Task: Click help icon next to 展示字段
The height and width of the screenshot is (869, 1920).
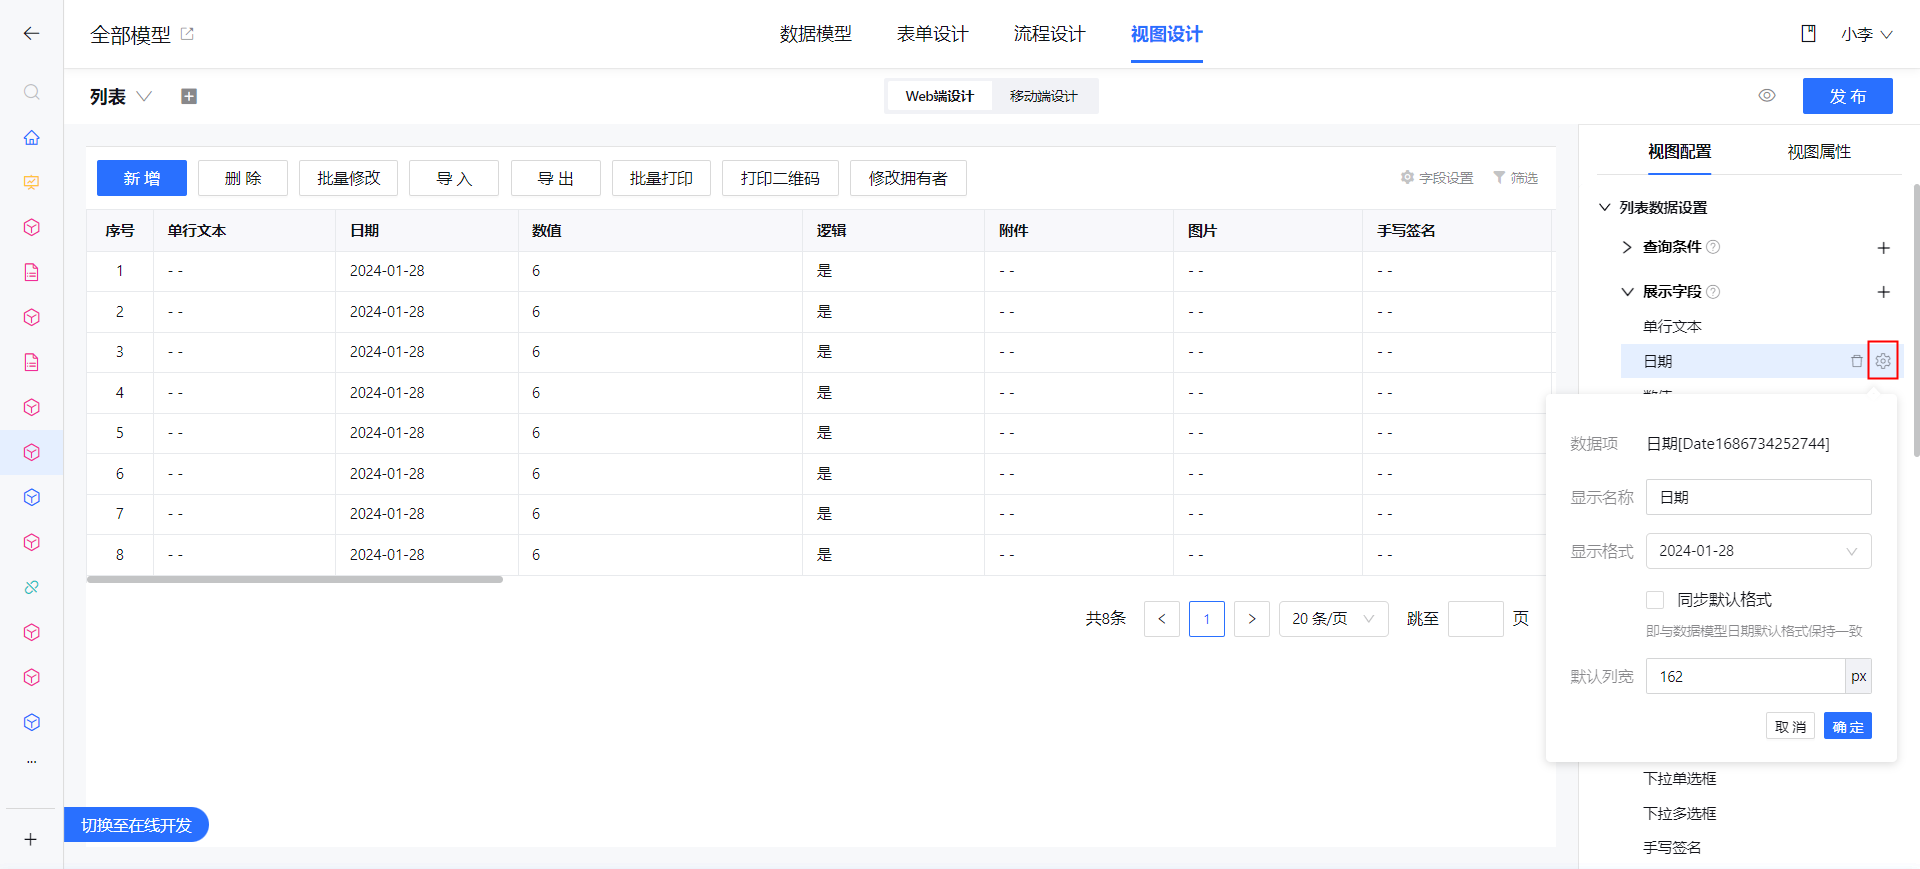Action: click(1713, 292)
